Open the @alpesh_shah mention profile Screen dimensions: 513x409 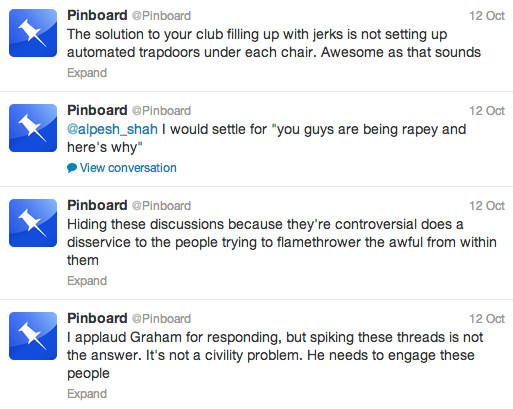coord(112,129)
